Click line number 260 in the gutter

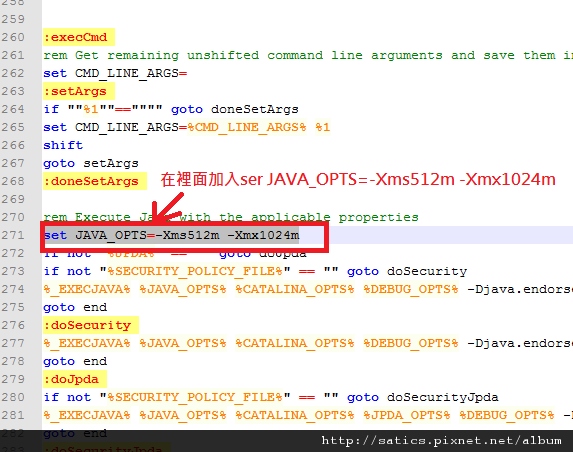tap(13, 37)
